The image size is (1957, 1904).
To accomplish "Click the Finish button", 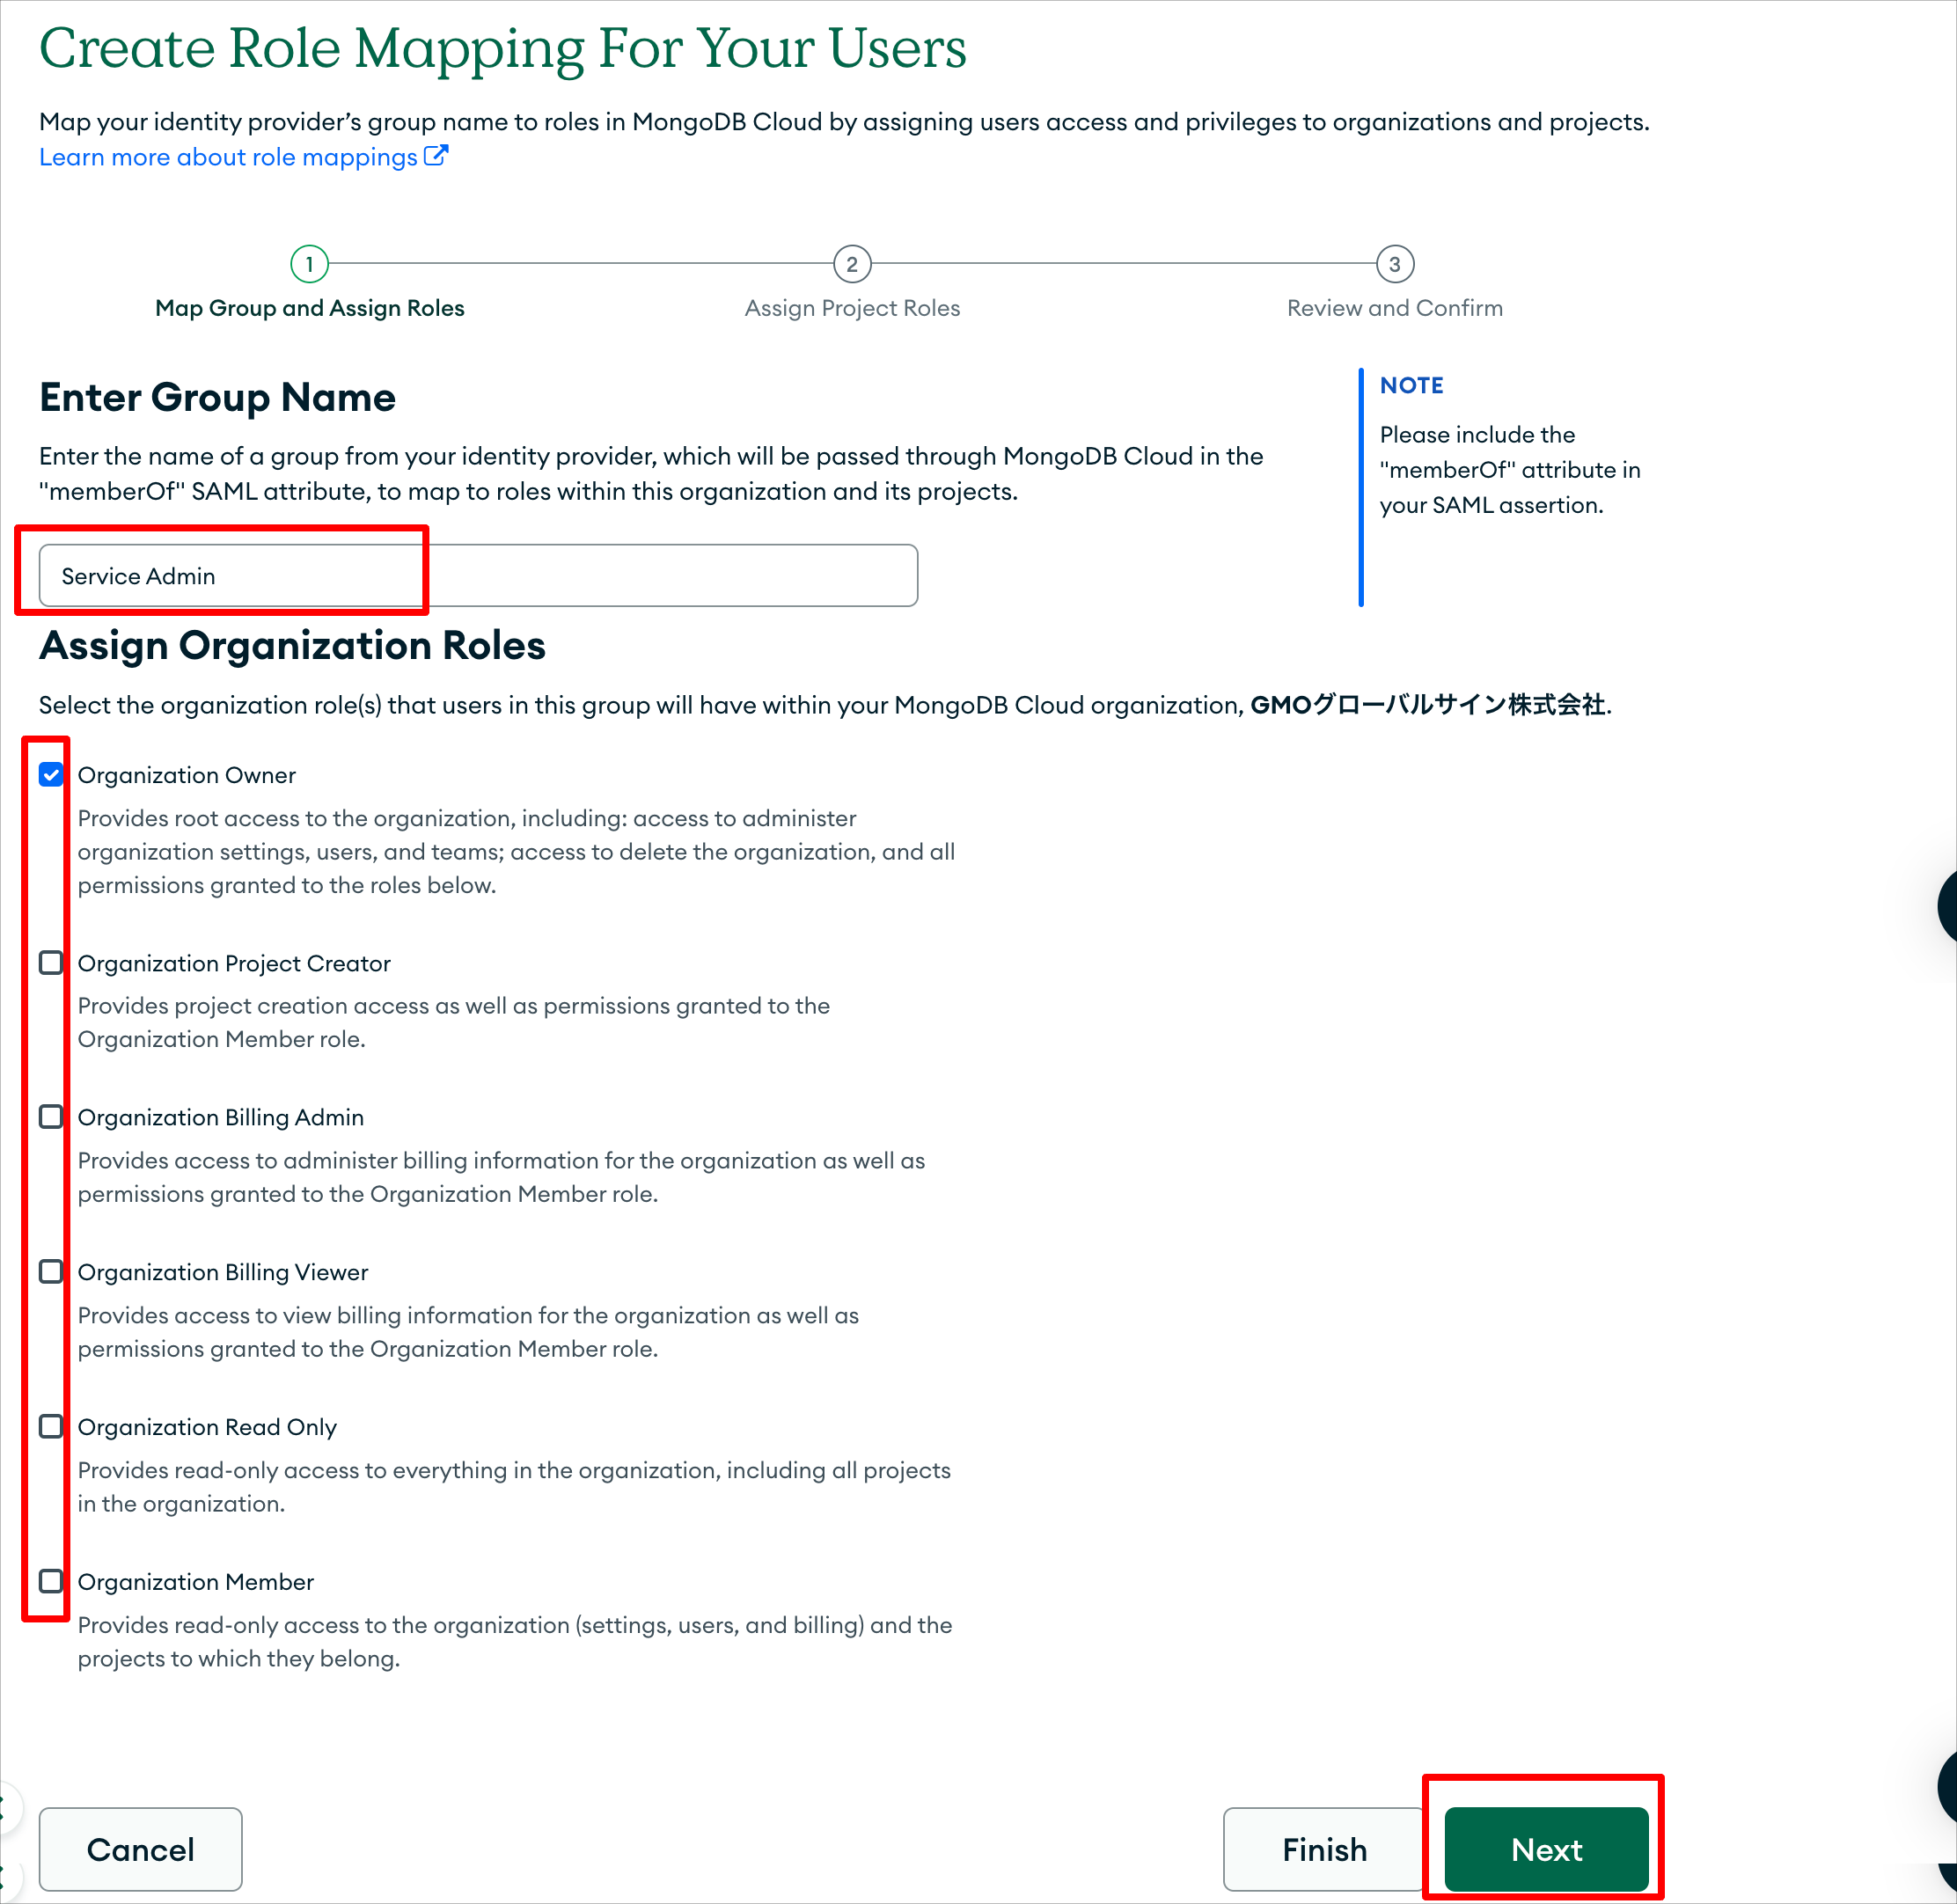I will [x=1324, y=1849].
